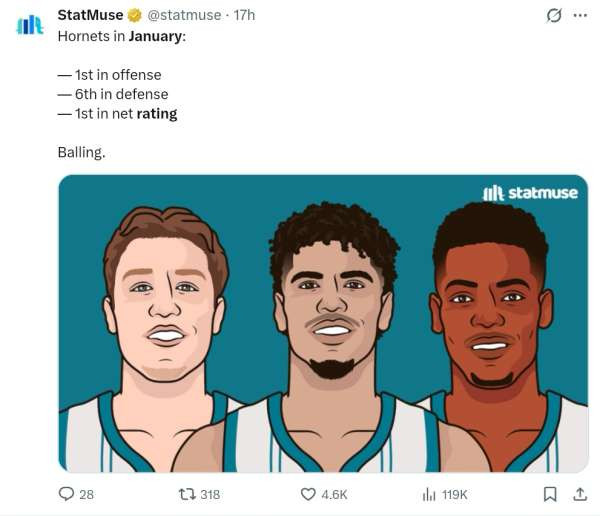Screen dimensions: 600x516
Task: Click the "Hornets in January" text line
Action: (x=122, y=36)
